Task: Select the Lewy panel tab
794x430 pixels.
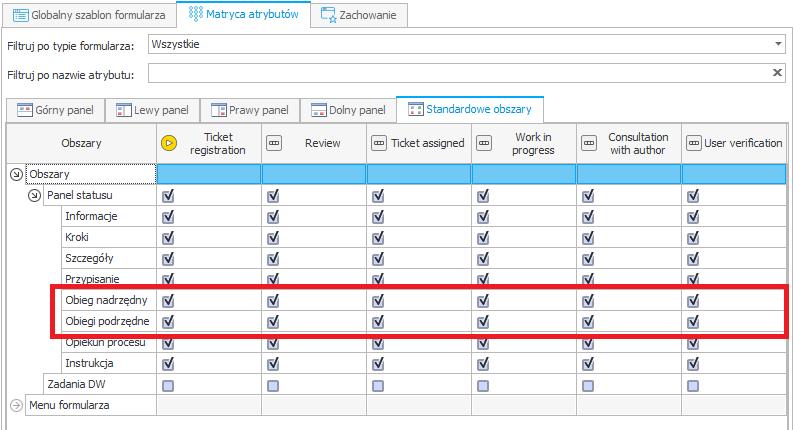Action: coord(152,110)
